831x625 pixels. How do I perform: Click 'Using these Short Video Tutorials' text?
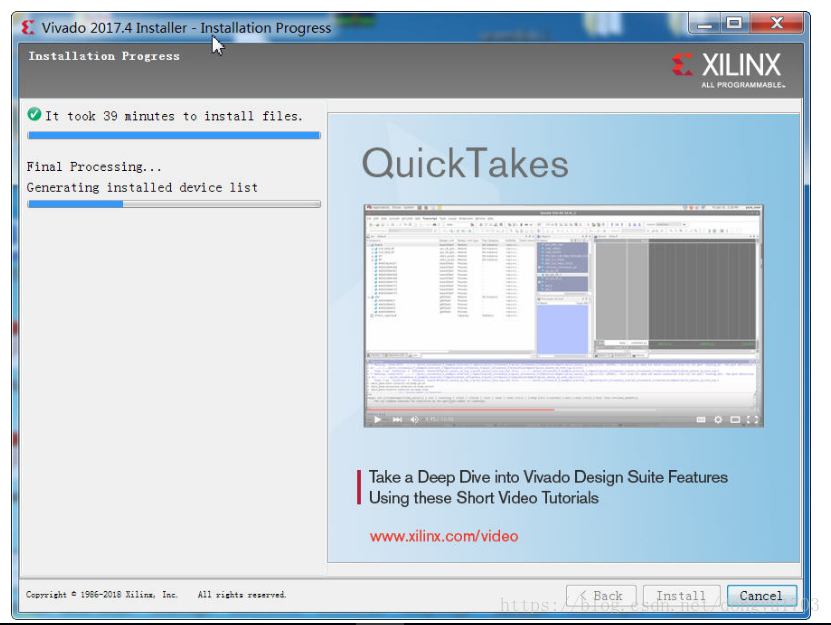click(484, 498)
